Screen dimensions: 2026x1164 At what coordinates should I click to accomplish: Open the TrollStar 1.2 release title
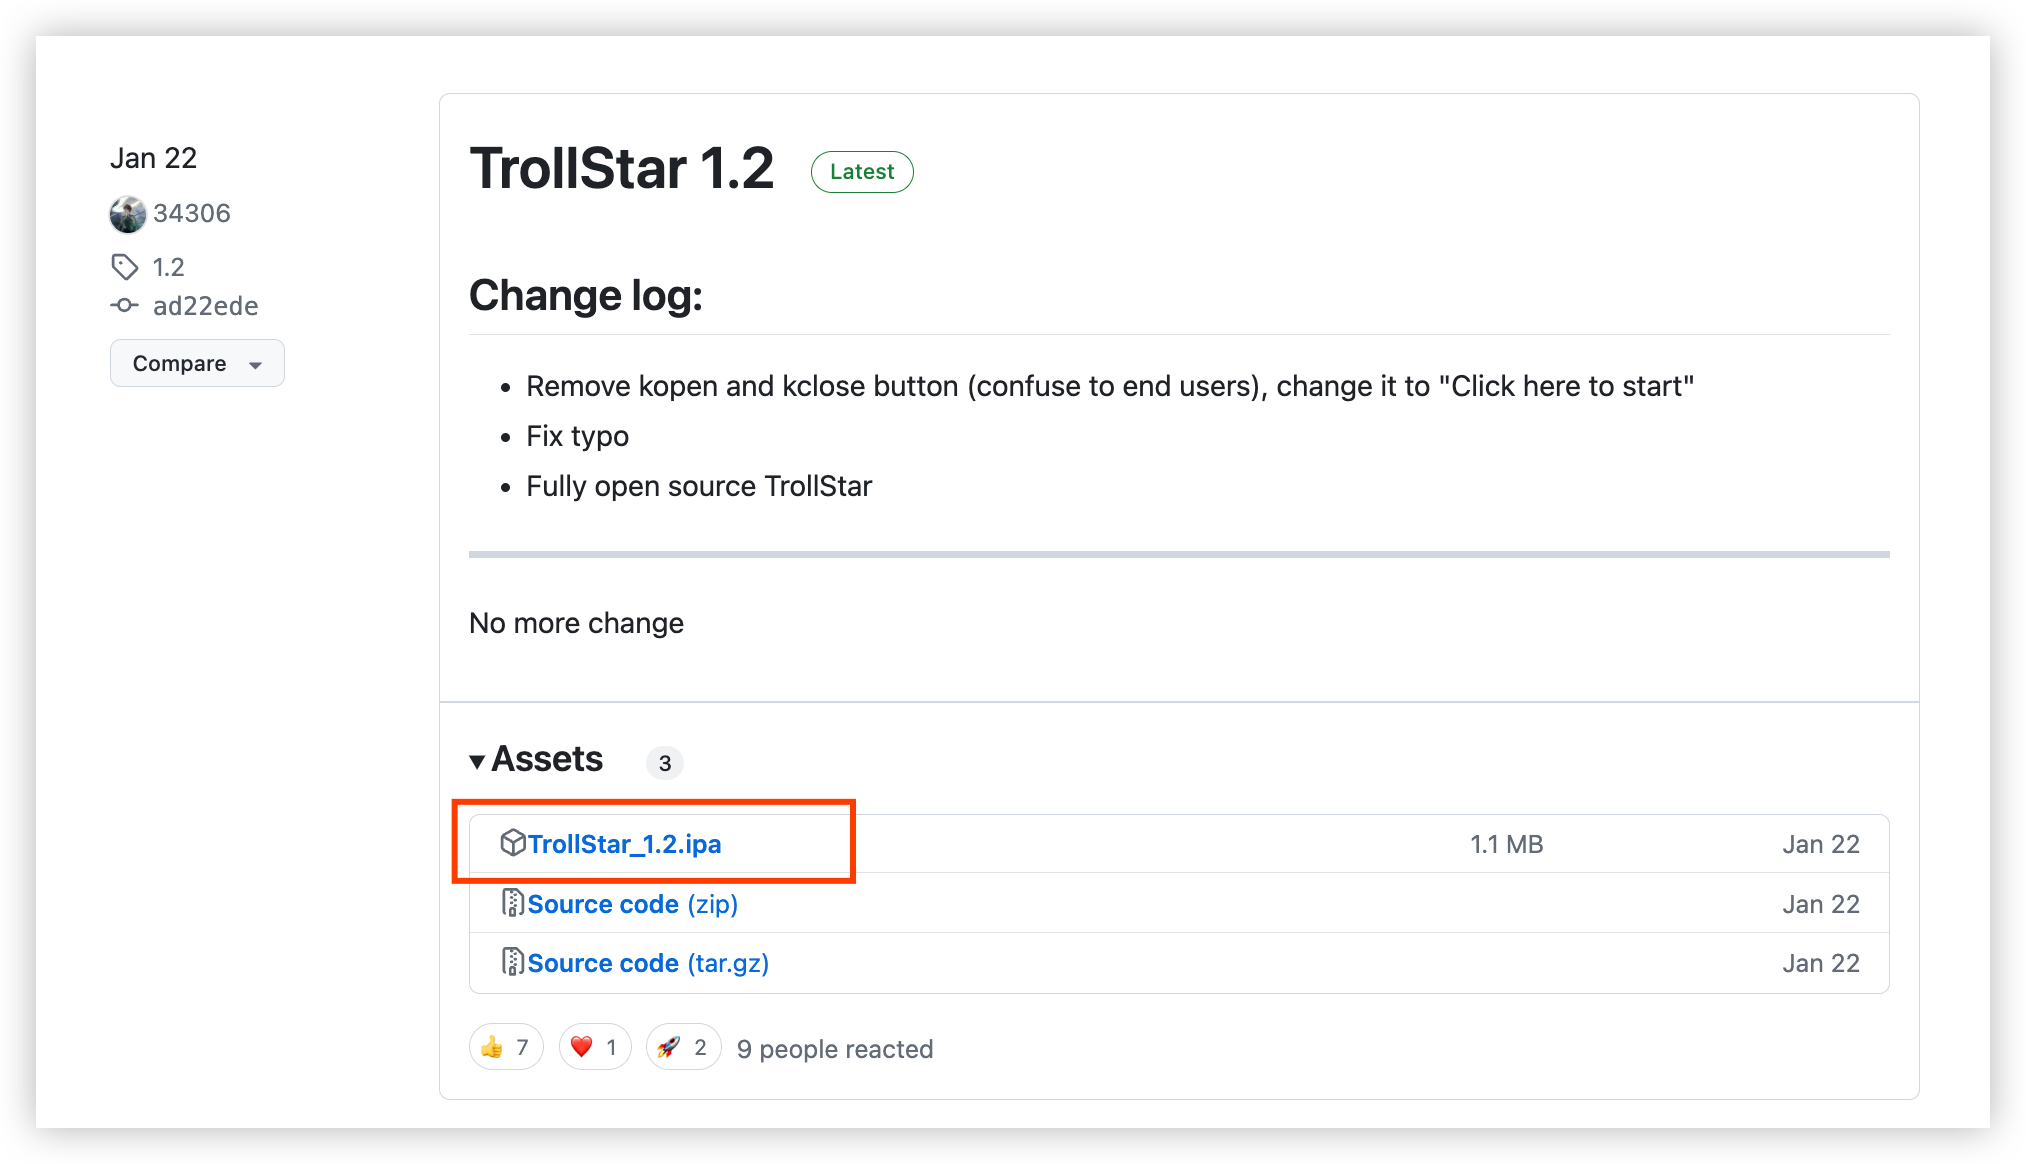[x=622, y=168]
